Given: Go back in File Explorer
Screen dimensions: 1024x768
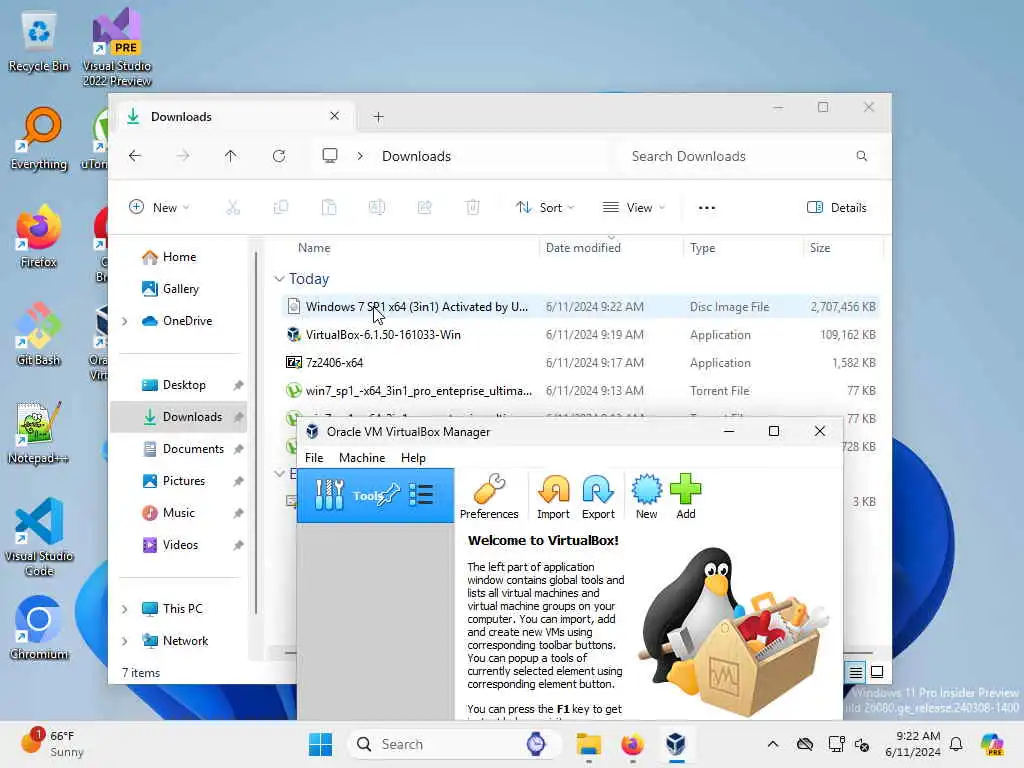Looking at the screenshot, I should click(135, 156).
